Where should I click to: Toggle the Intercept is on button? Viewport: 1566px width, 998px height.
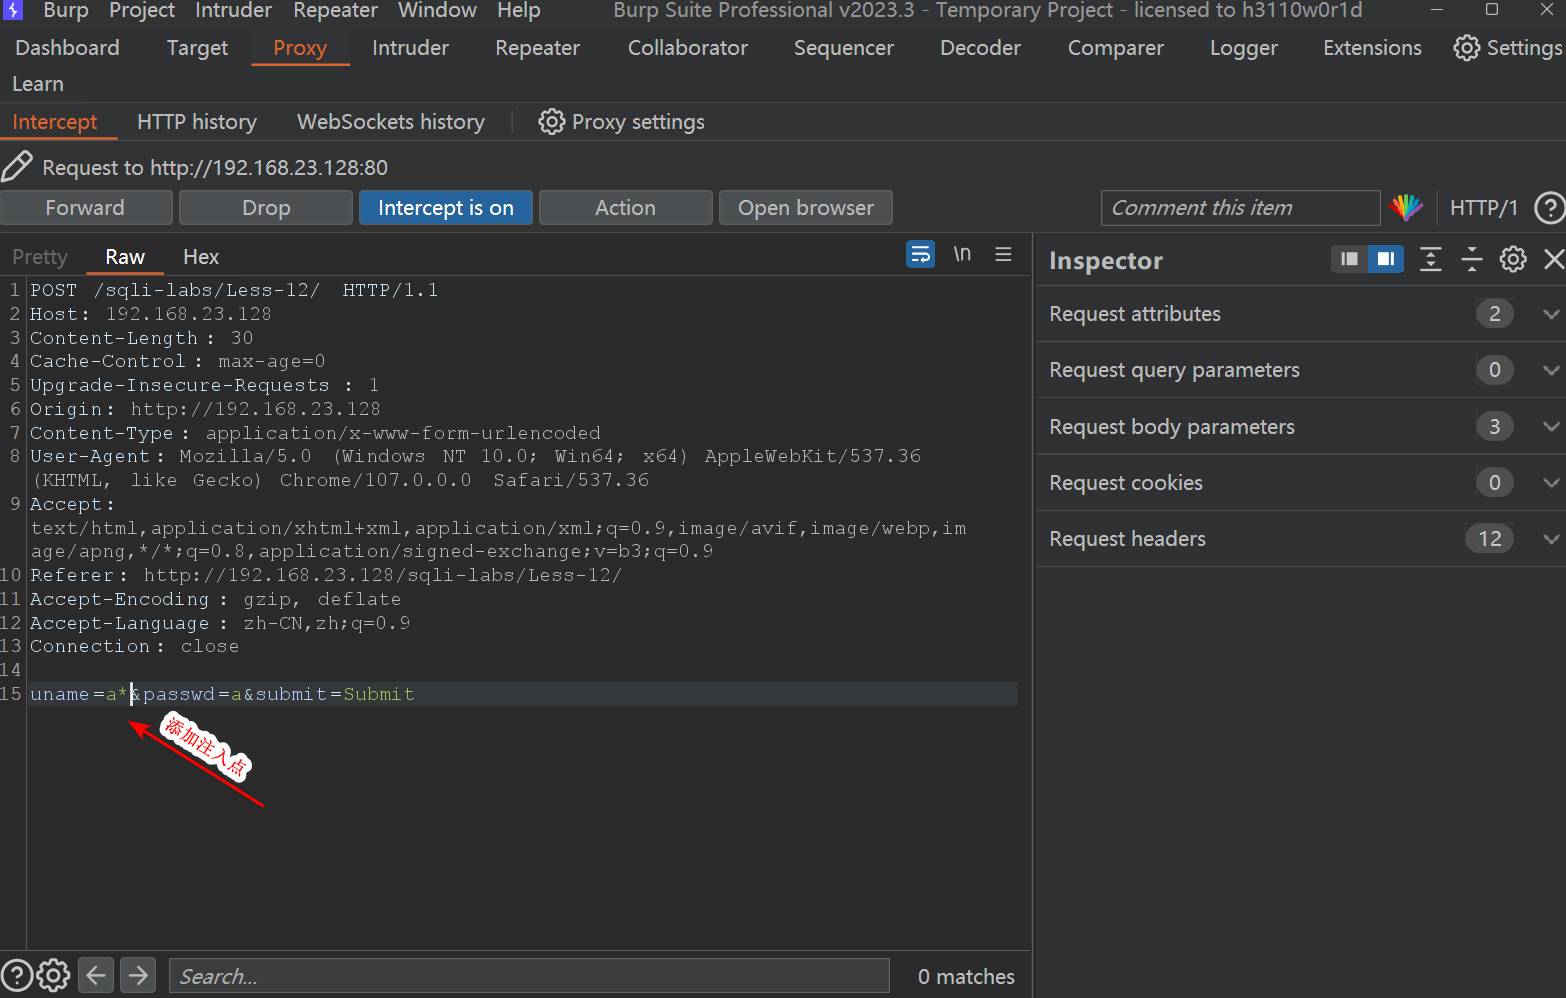pos(445,208)
